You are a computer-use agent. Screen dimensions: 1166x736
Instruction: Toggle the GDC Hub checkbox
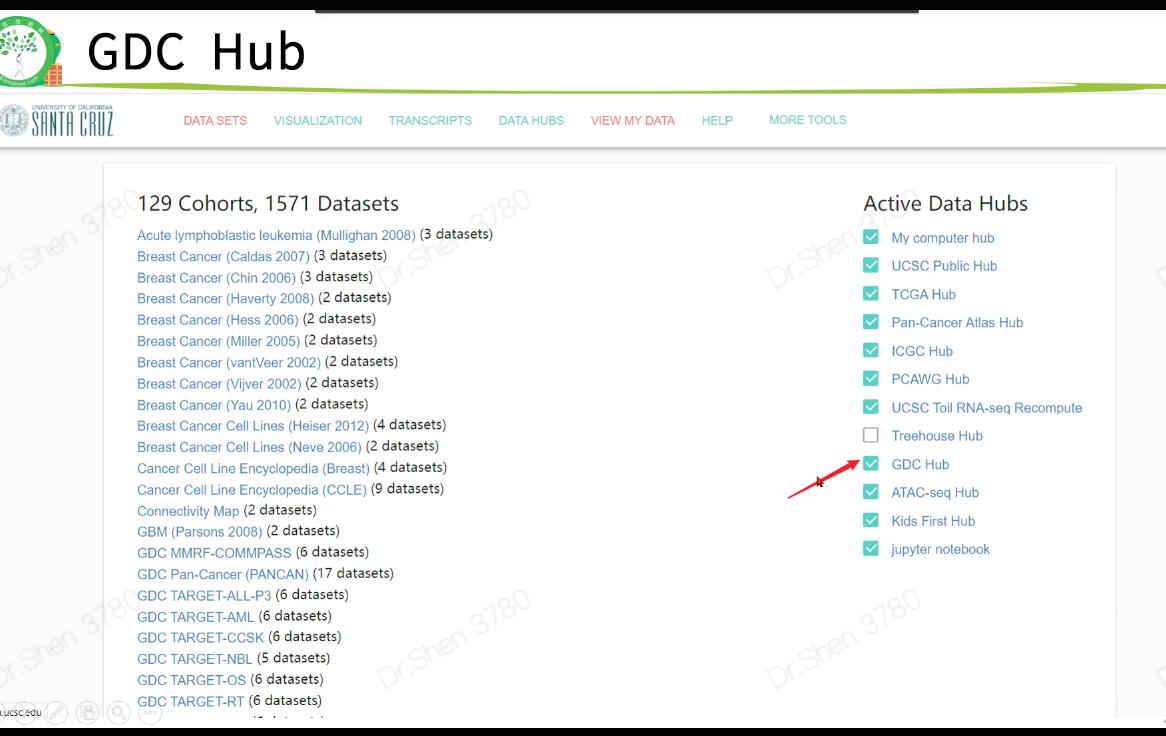pos(871,464)
